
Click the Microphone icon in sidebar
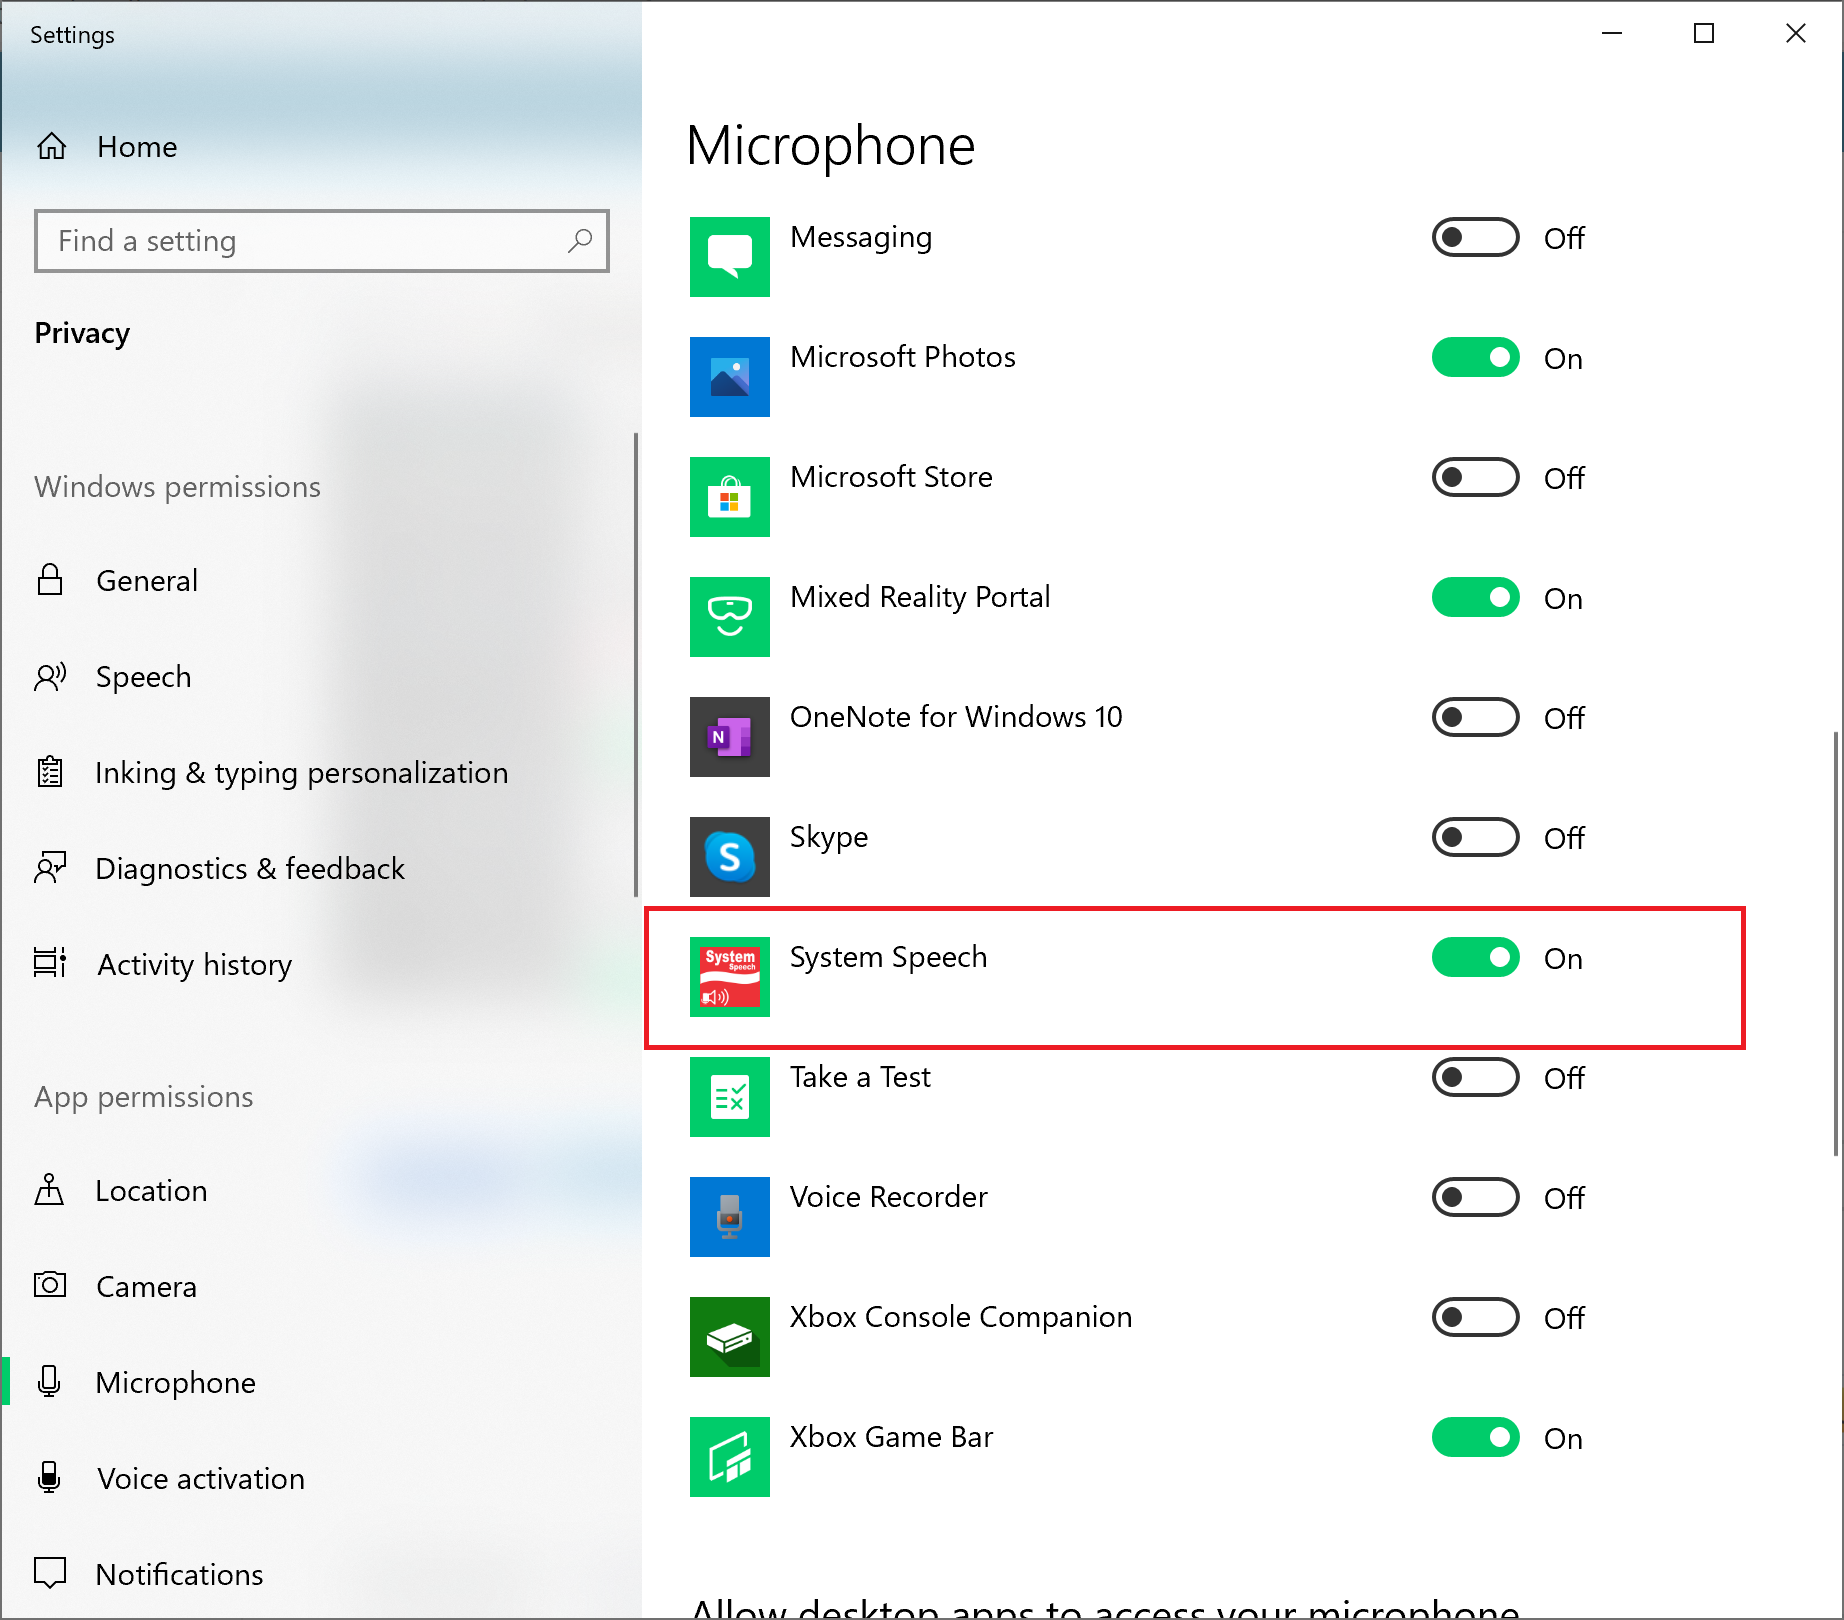click(49, 1382)
